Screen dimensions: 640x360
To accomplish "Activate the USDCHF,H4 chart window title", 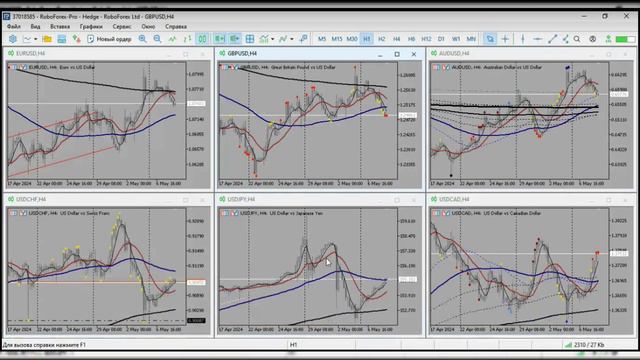I will (31, 199).
